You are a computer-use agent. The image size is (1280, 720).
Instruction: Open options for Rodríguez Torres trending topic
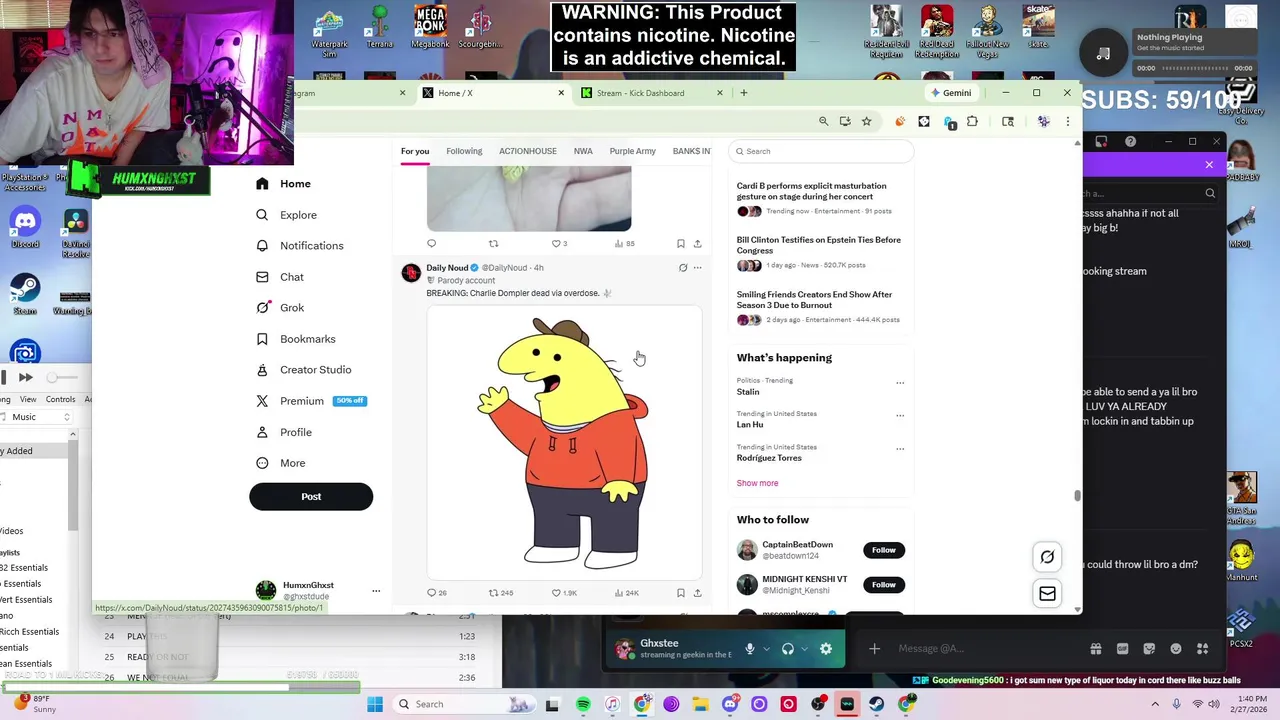click(x=900, y=449)
